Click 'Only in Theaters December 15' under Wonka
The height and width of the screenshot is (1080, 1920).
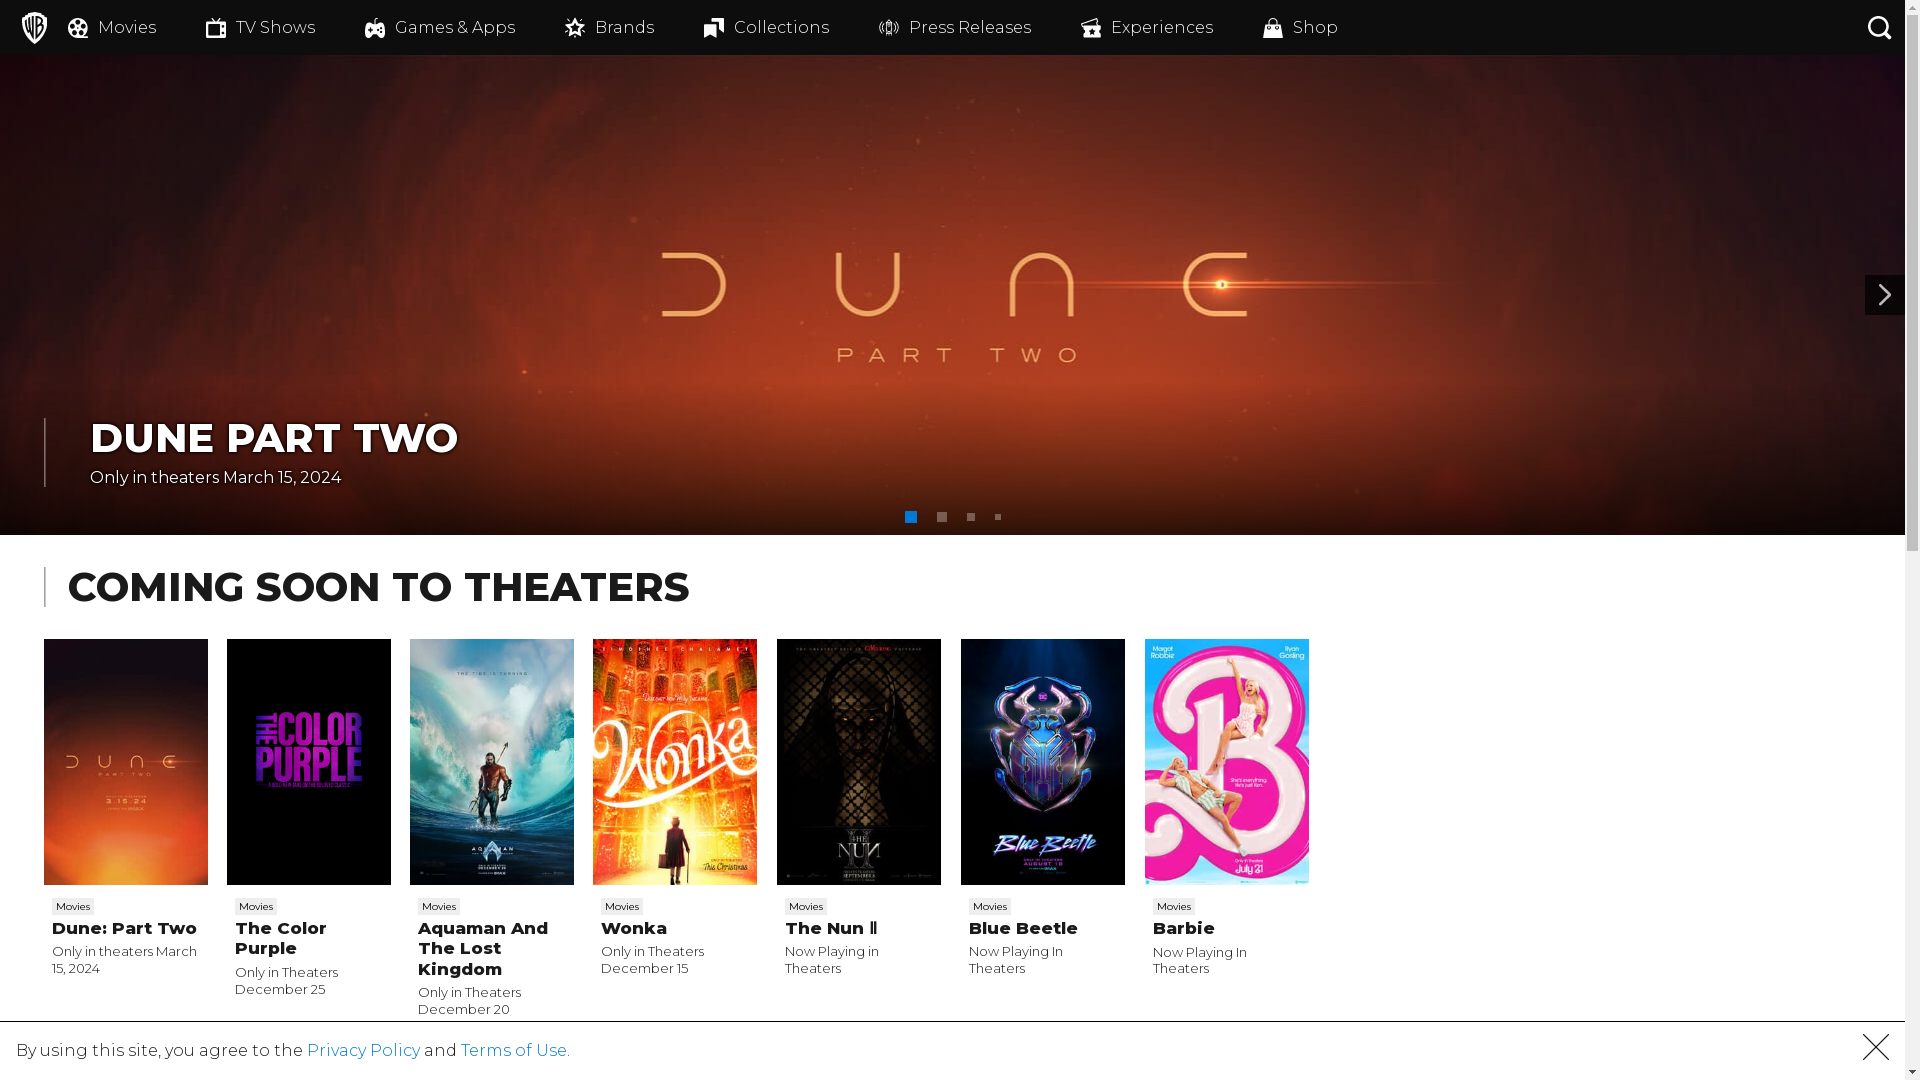[x=652, y=960]
